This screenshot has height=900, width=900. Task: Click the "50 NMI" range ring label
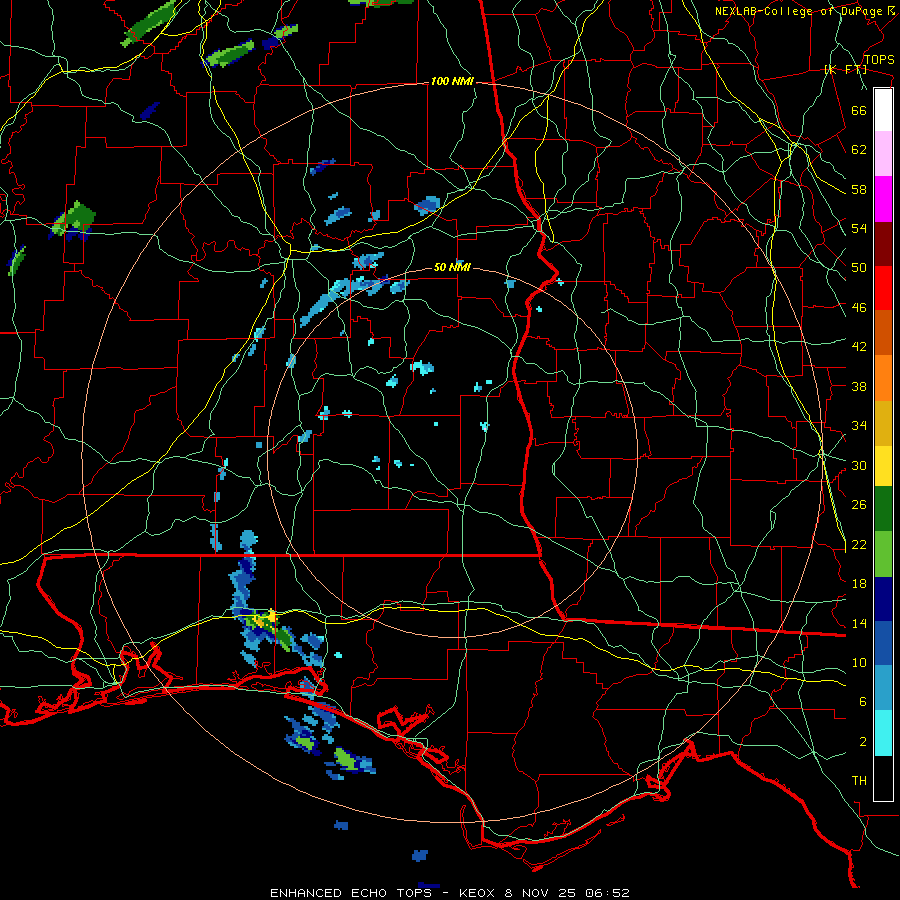tap(452, 267)
